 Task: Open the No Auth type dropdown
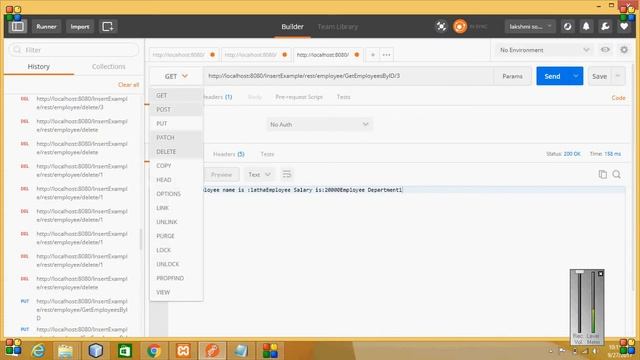coord(319,124)
